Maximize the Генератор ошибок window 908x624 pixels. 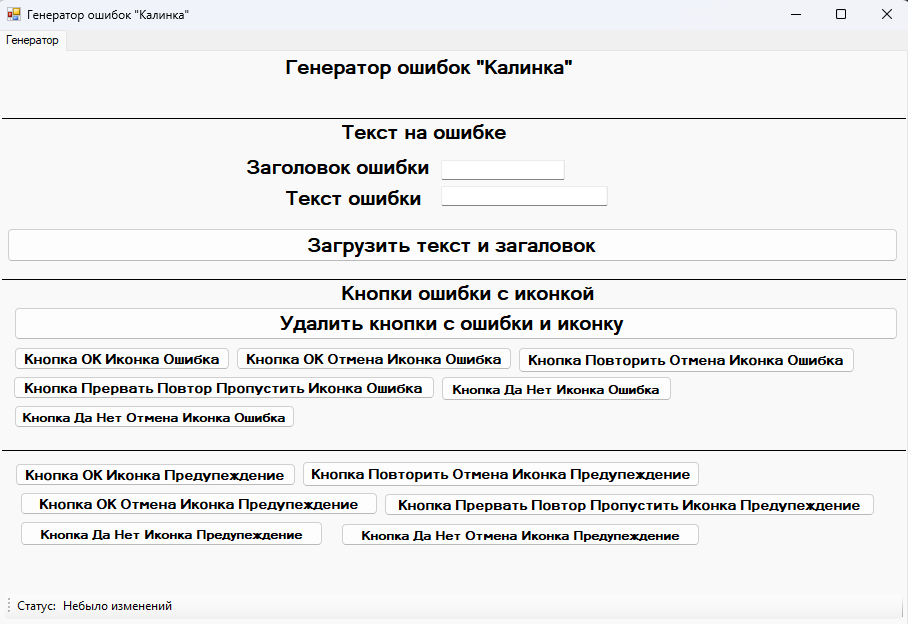pyautogui.click(x=841, y=14)
